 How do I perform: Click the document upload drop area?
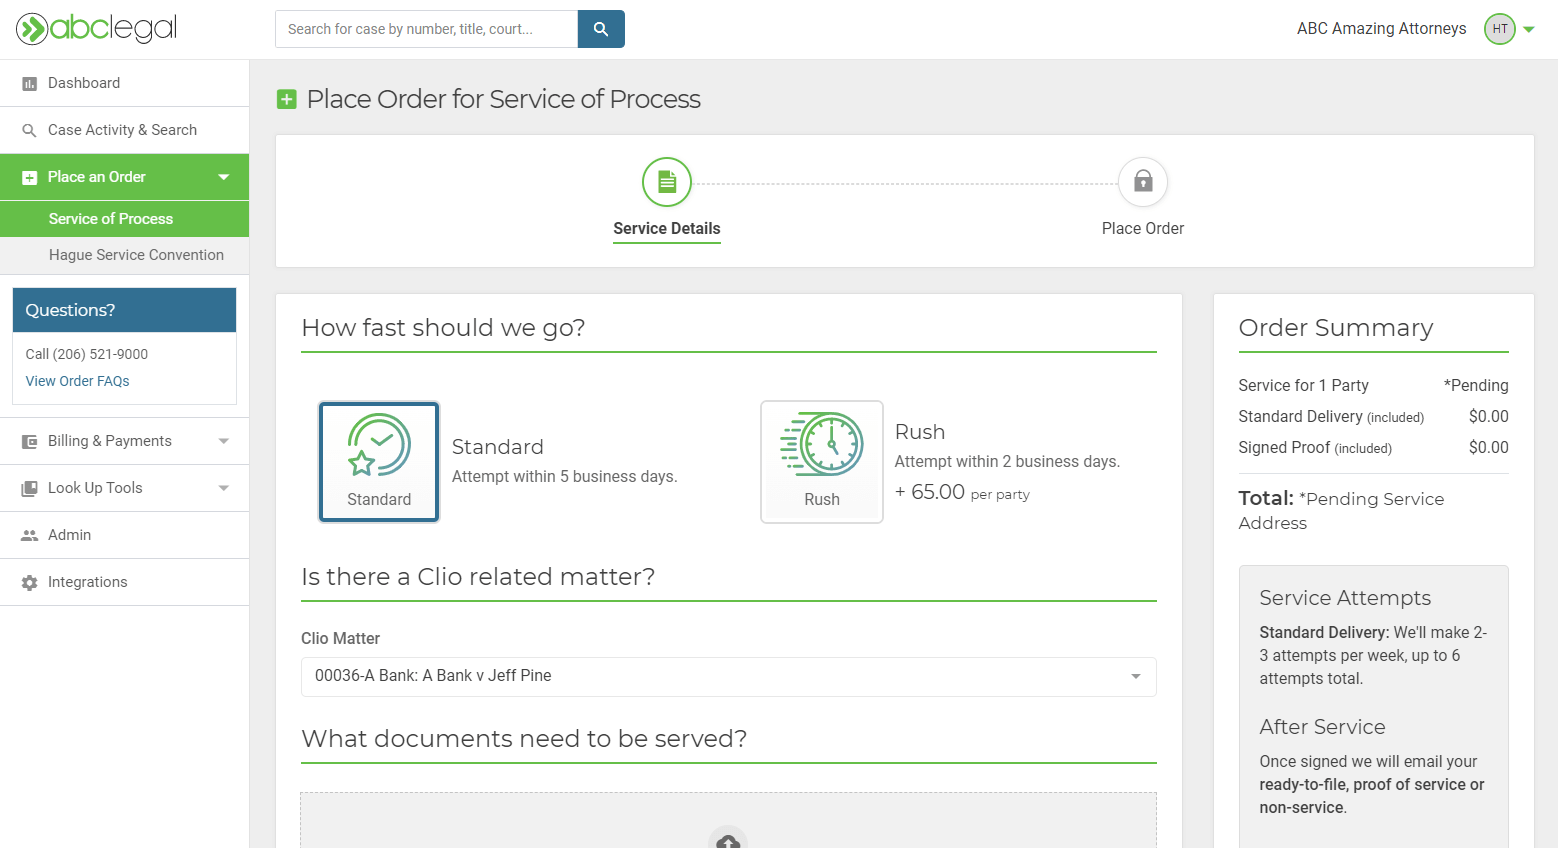729,820
